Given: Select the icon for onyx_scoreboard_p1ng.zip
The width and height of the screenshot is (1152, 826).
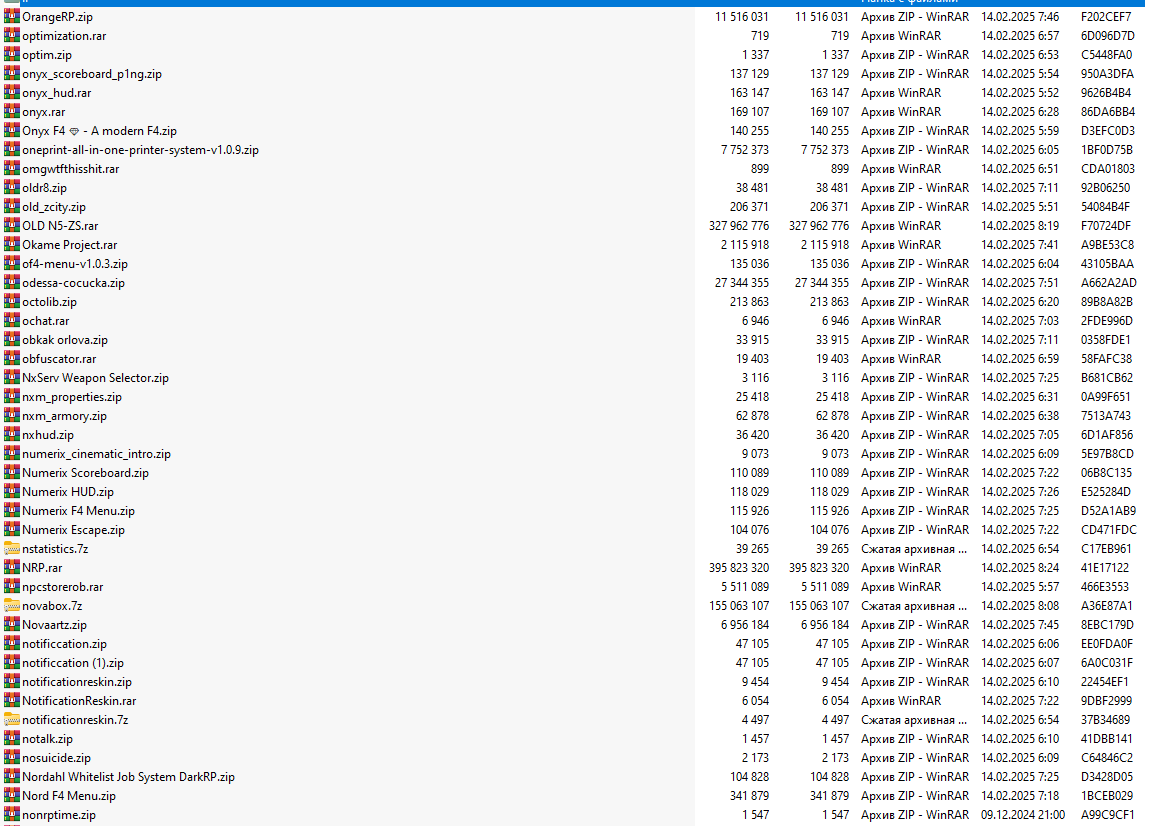Looking at the screenshot, I should pos(12,73).
